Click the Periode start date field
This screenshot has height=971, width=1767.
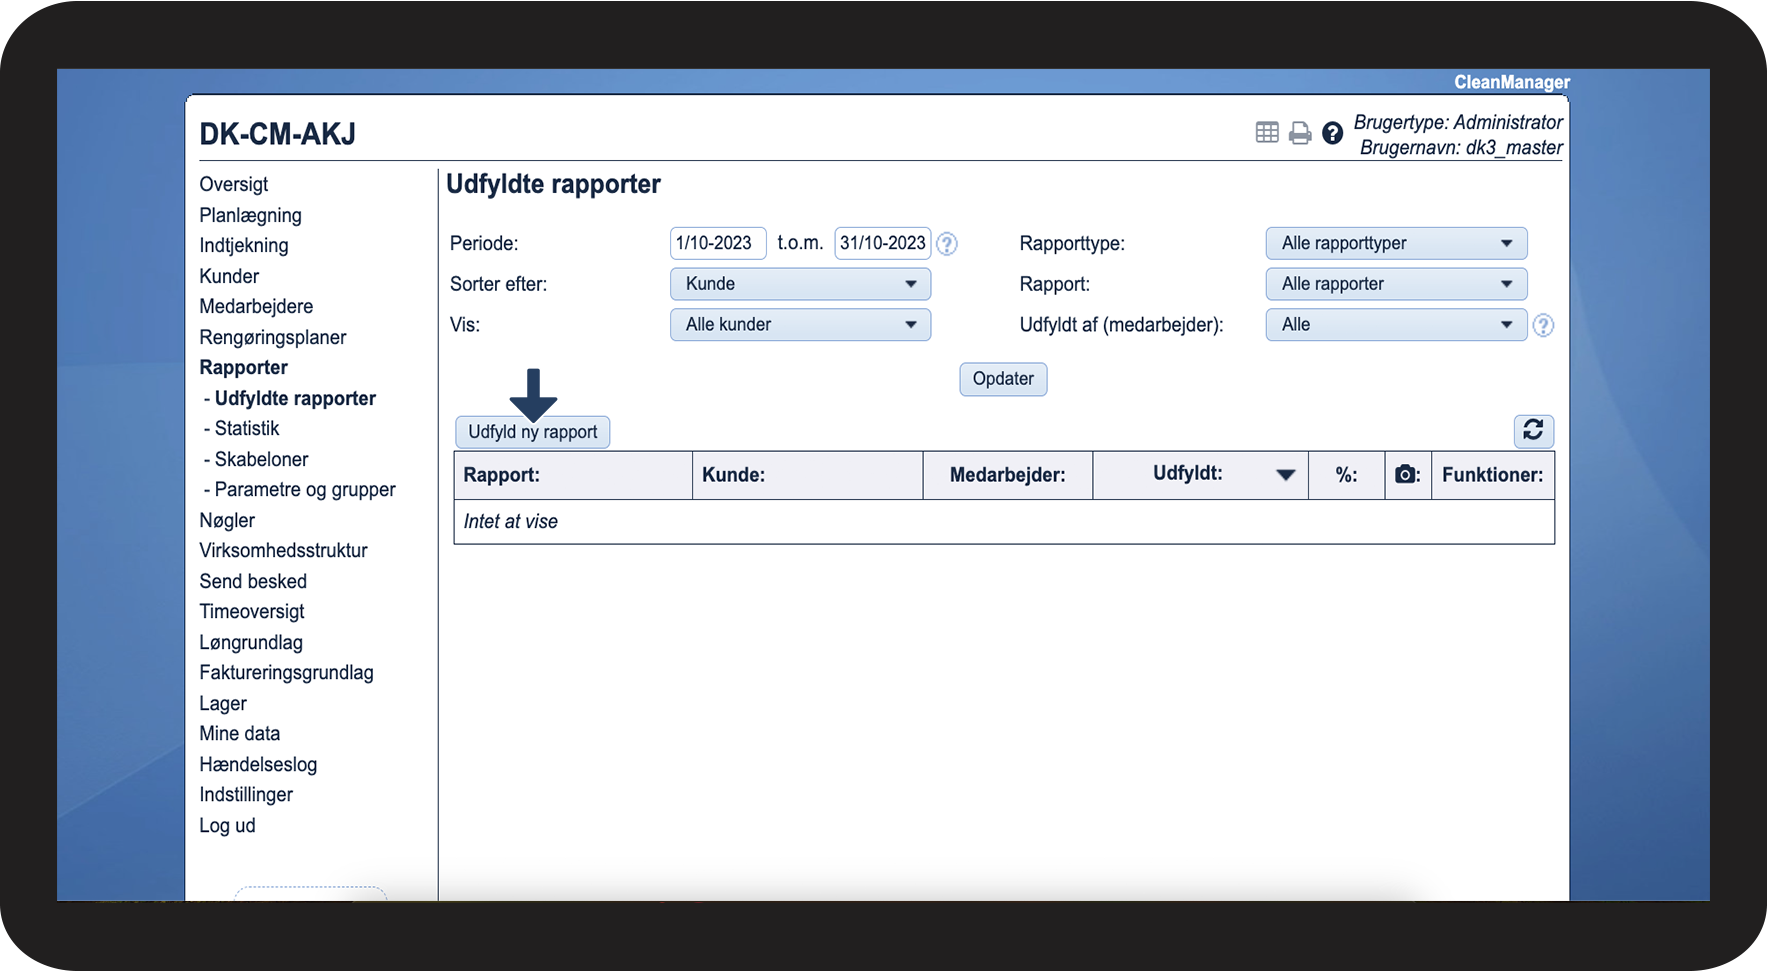pos(717,243)
